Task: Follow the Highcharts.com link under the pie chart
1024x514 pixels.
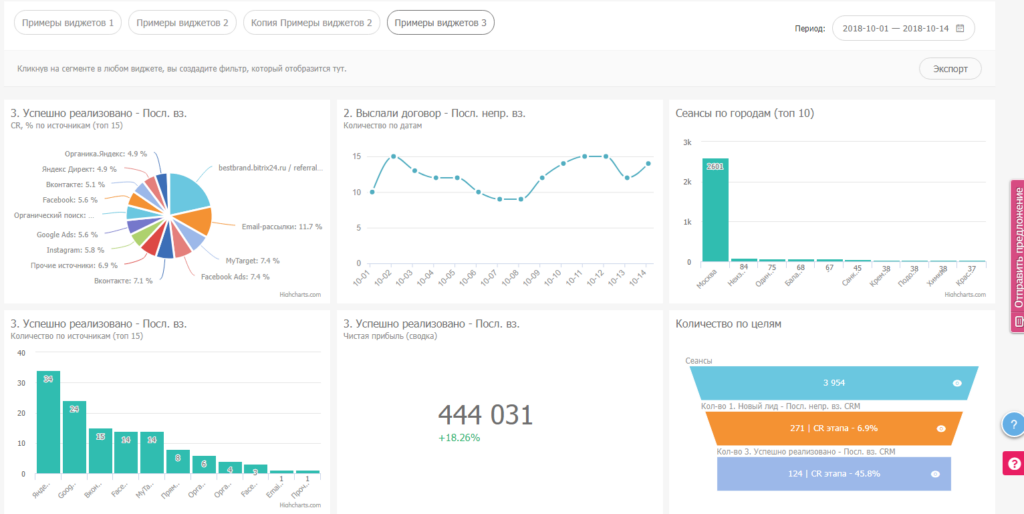Action: [300, 295]
